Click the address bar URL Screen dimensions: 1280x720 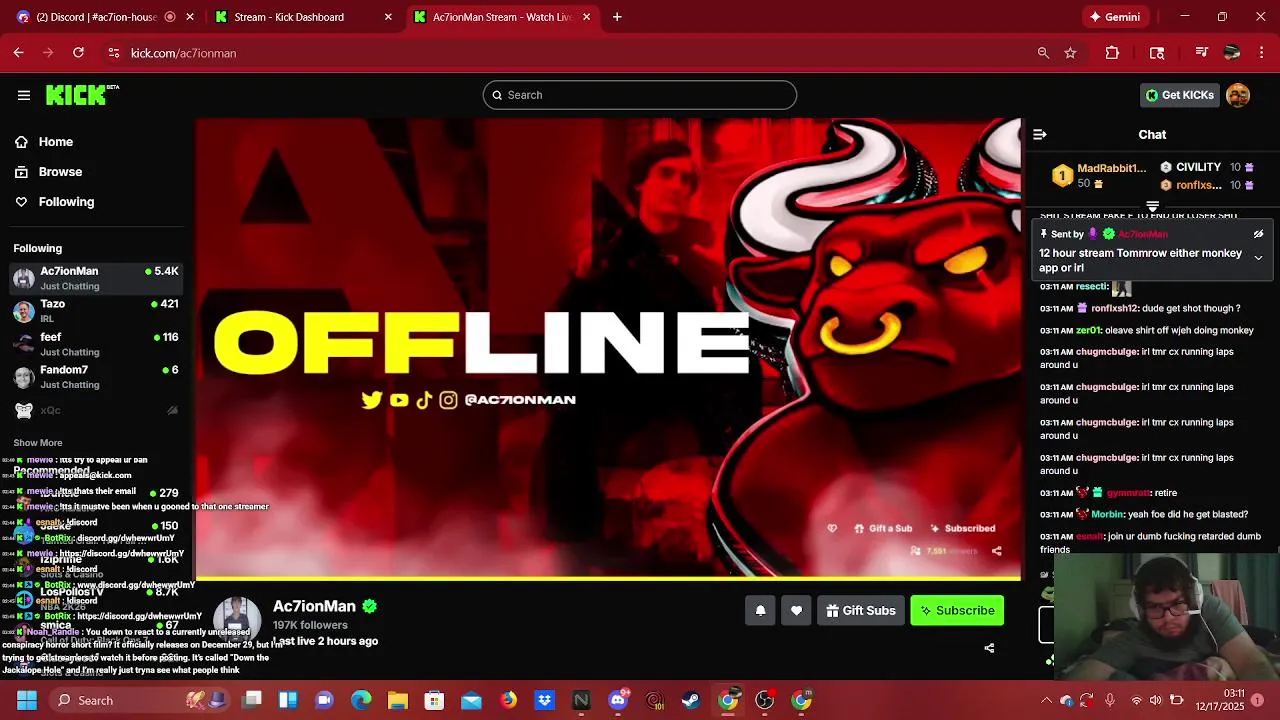(183, 53)
